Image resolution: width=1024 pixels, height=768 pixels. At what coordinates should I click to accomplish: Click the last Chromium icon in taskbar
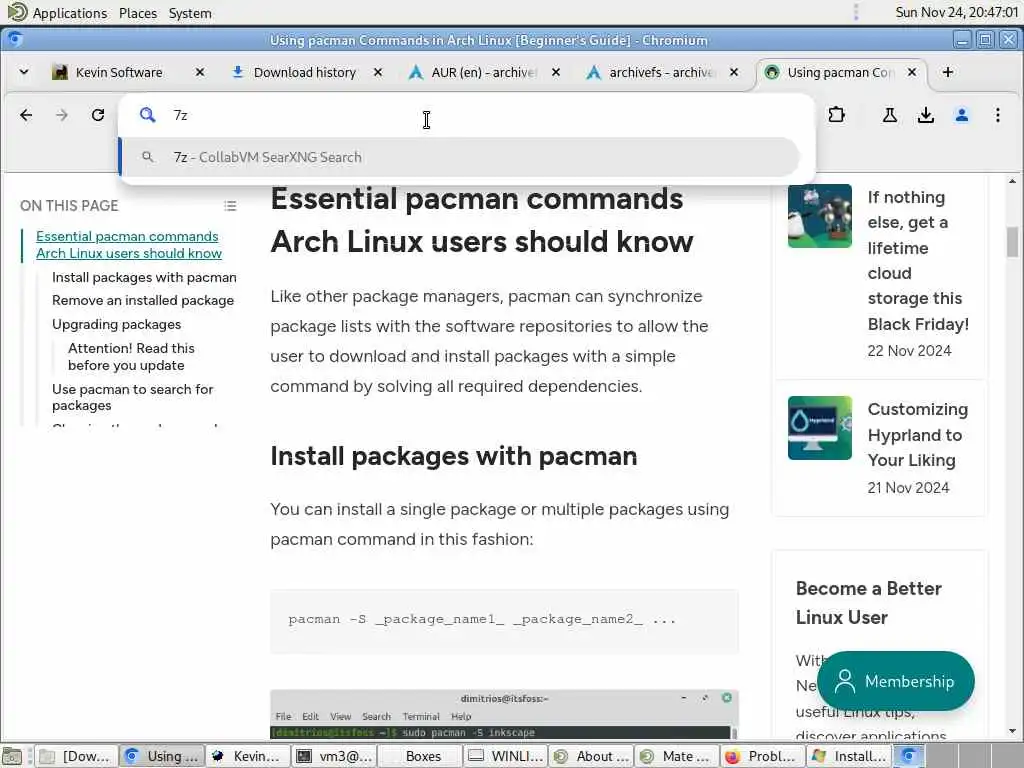[x=908, y=756]
